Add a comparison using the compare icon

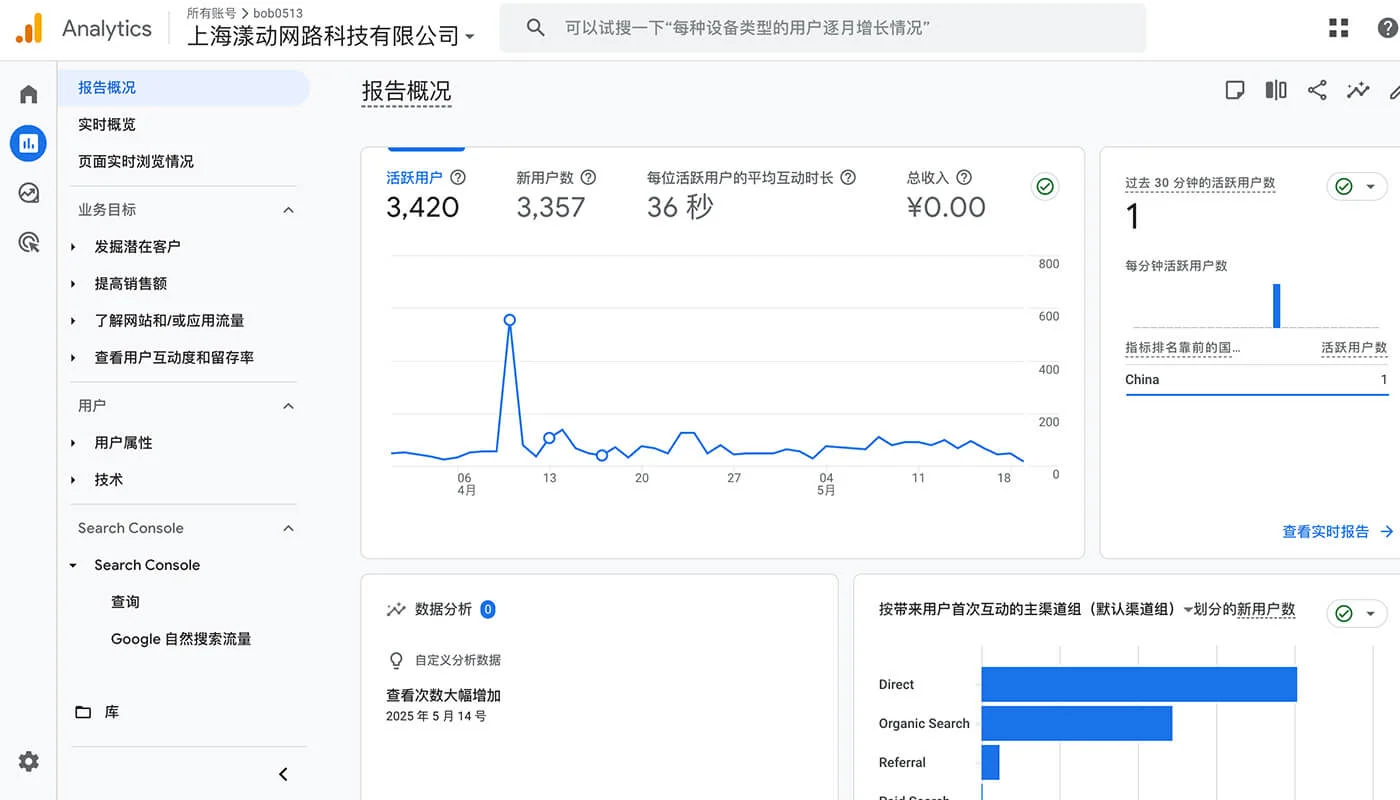coord(1275,89)
